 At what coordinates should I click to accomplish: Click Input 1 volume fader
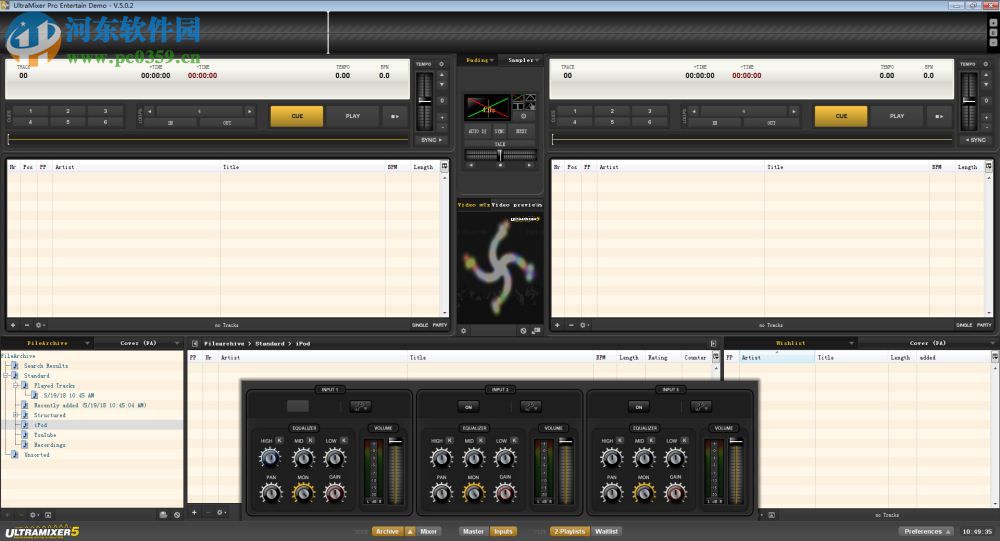tap(395, 442)
